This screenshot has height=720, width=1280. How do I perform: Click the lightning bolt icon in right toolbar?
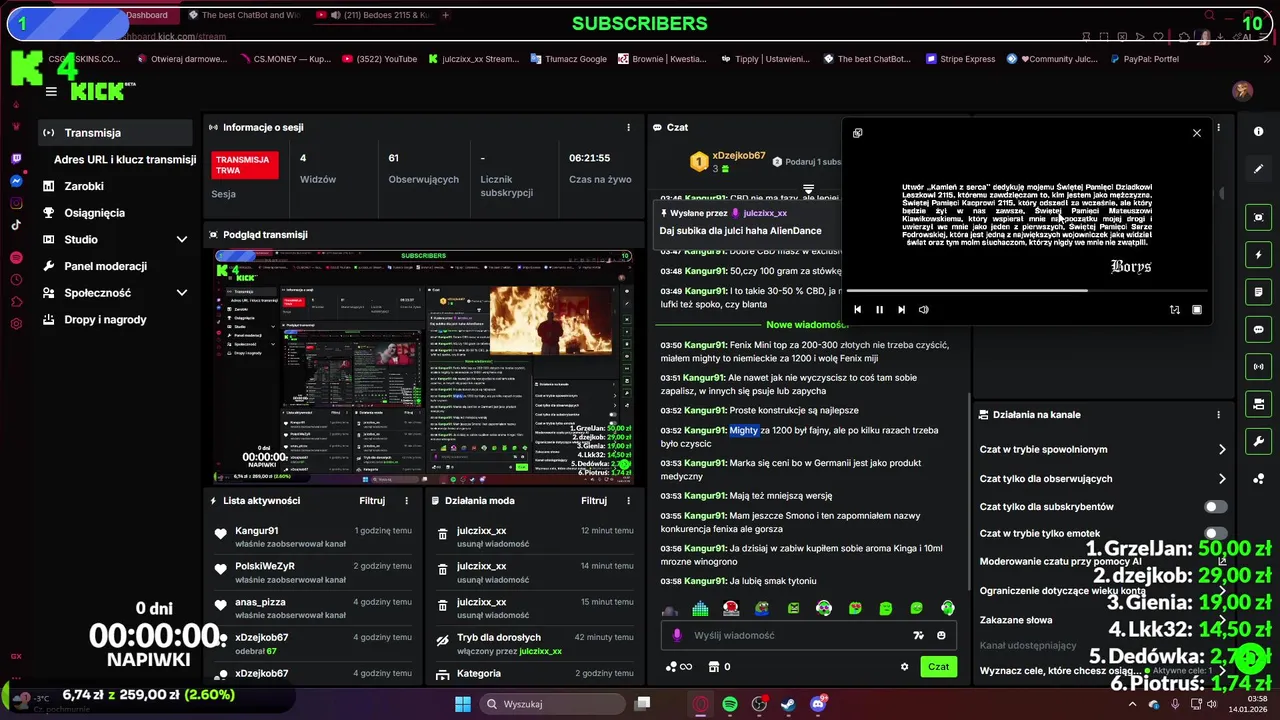[x=1258, y=255]
